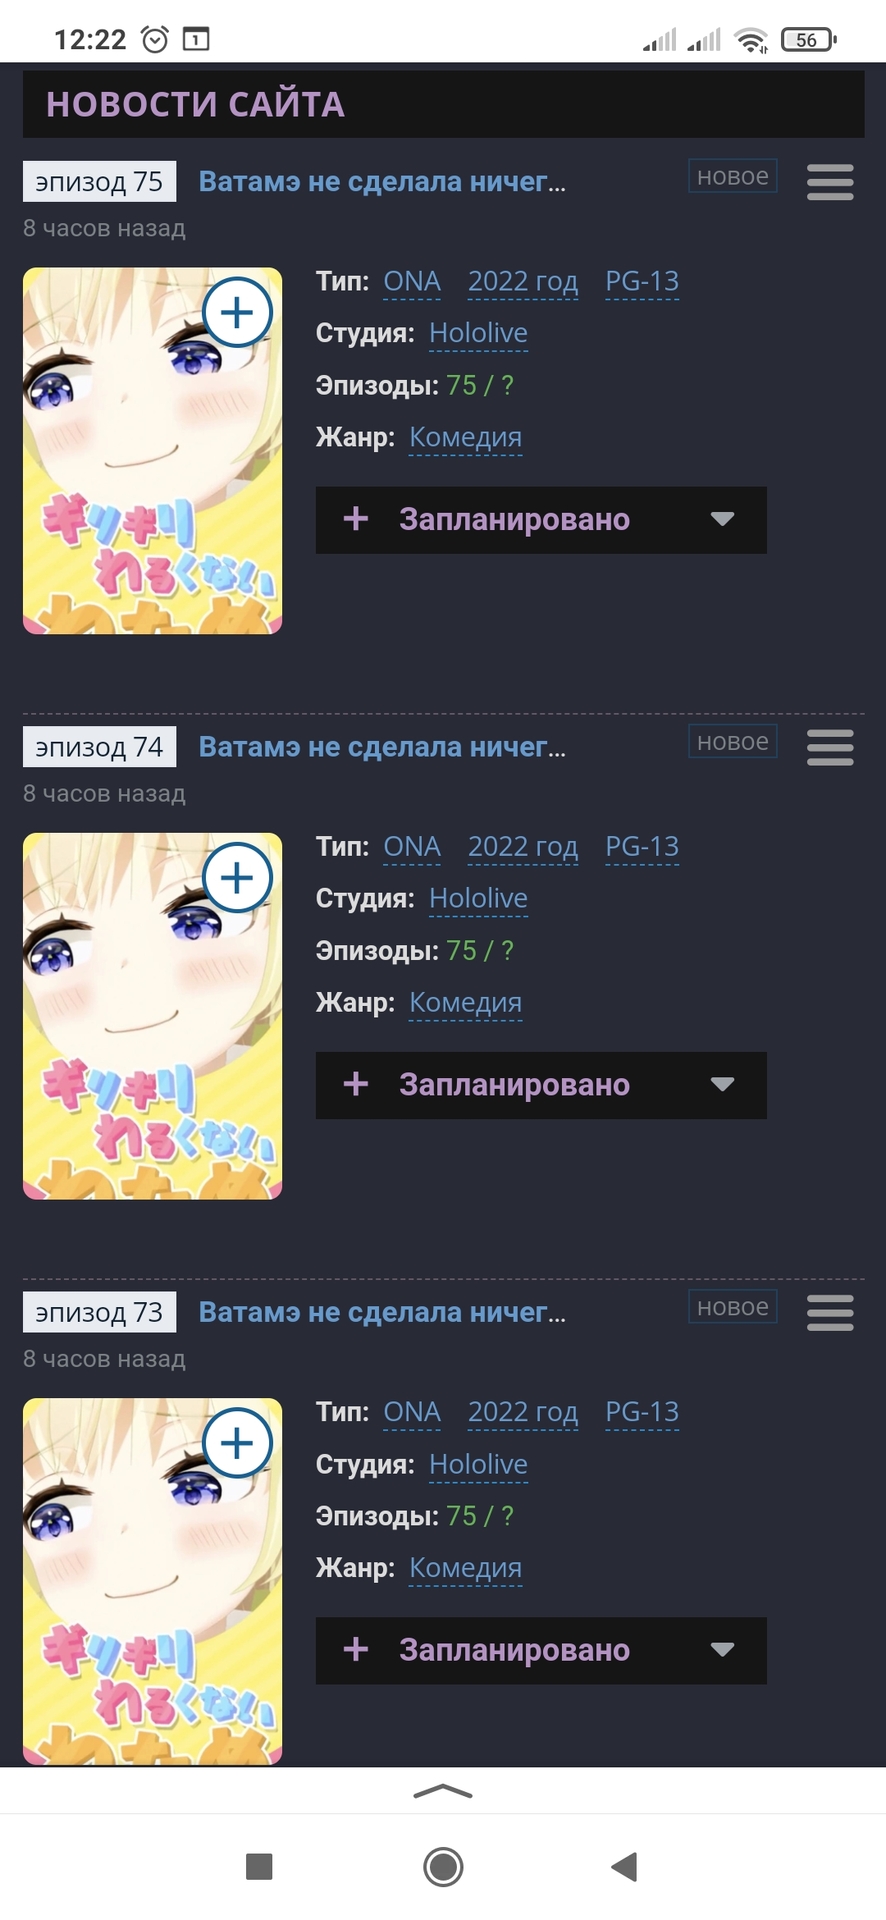Tap the эпизод 73 badge
This screenshot has height=1920, width=886.
point(99,1312)
